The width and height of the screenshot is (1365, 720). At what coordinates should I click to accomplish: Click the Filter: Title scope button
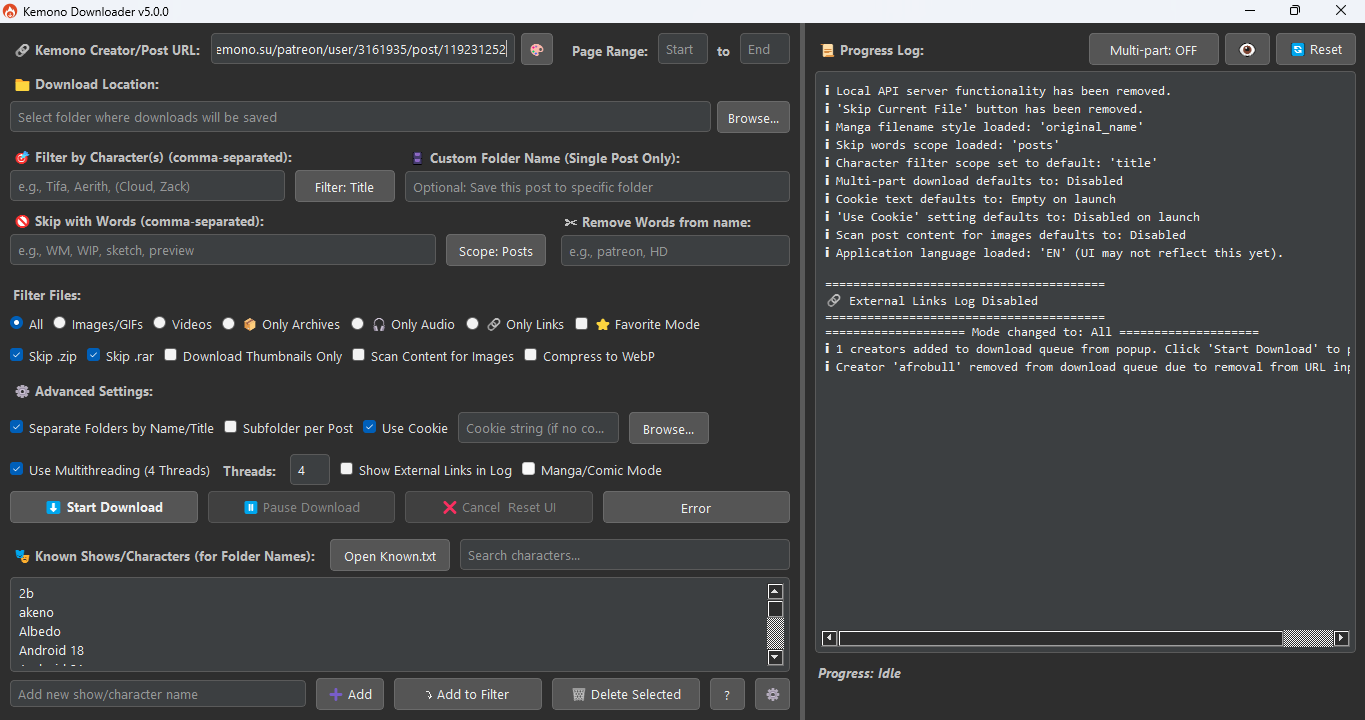pyautogui.click(x=344, y=187)
